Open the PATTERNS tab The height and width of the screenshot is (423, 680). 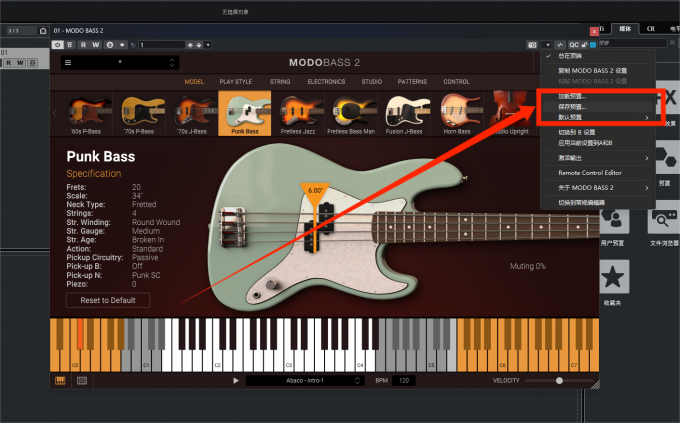(412, 82)
